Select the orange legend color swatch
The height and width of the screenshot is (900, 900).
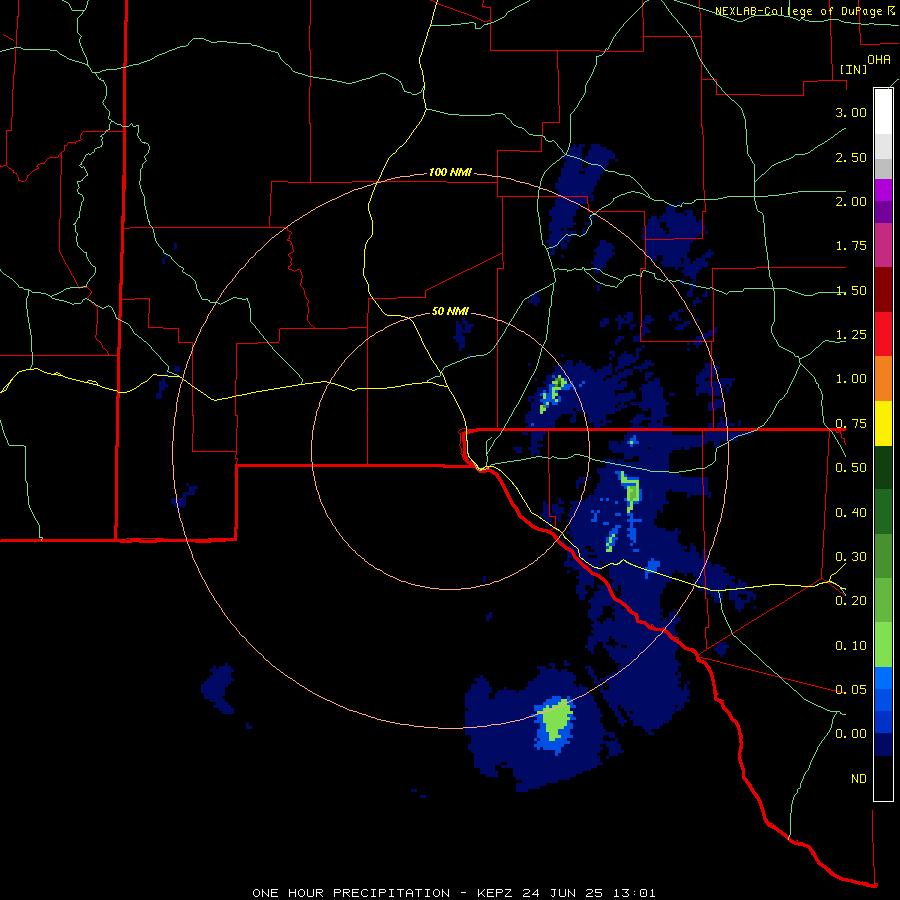pos(883,379)
